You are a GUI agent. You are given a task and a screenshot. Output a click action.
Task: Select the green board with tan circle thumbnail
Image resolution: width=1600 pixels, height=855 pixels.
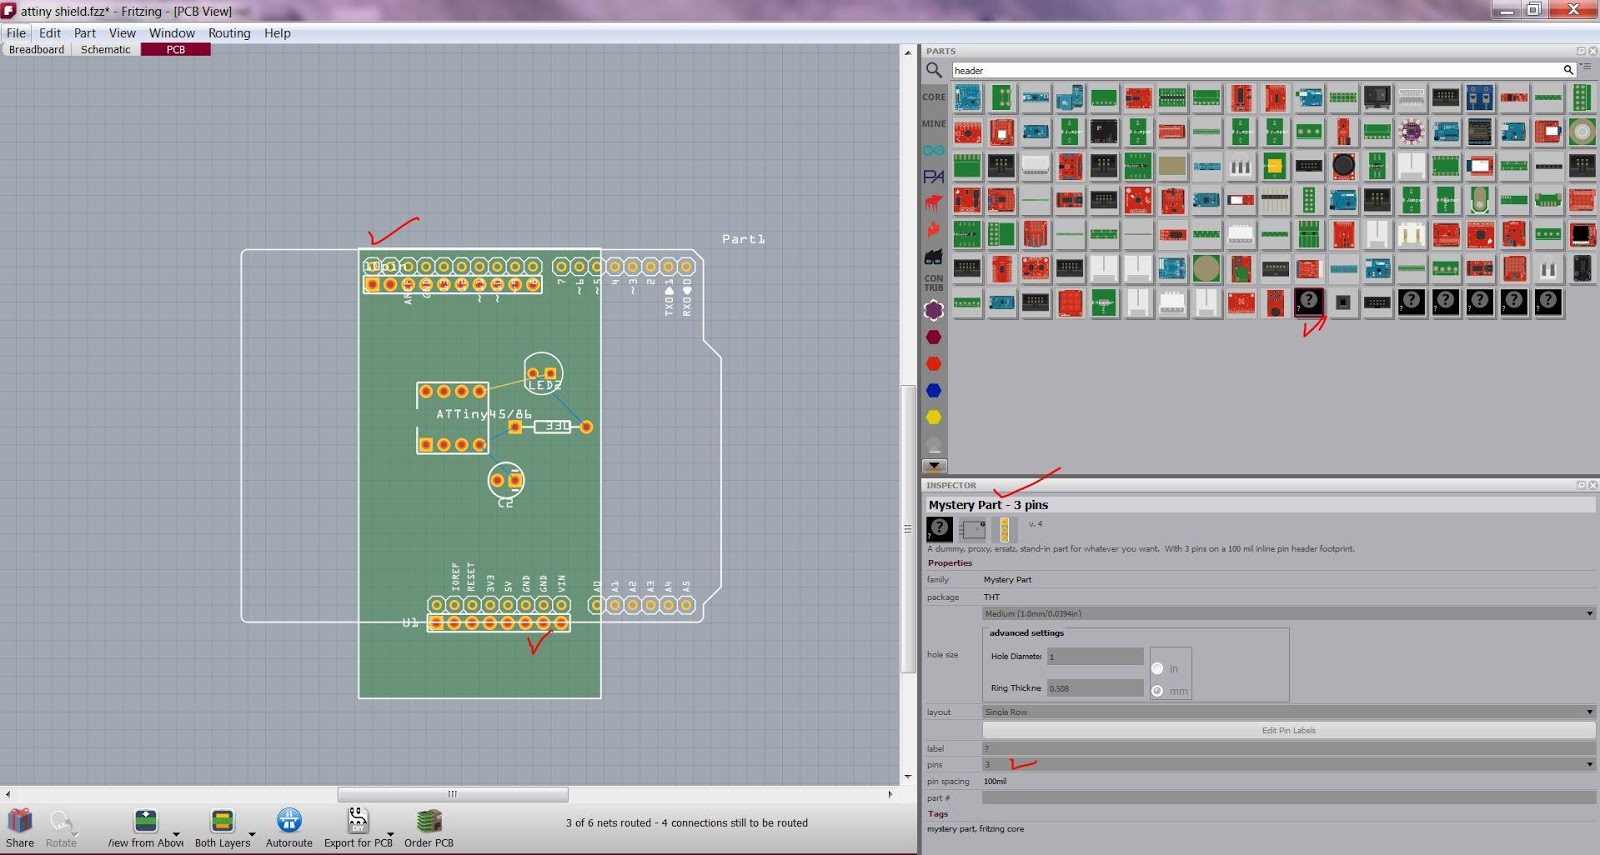(1206, 268)
